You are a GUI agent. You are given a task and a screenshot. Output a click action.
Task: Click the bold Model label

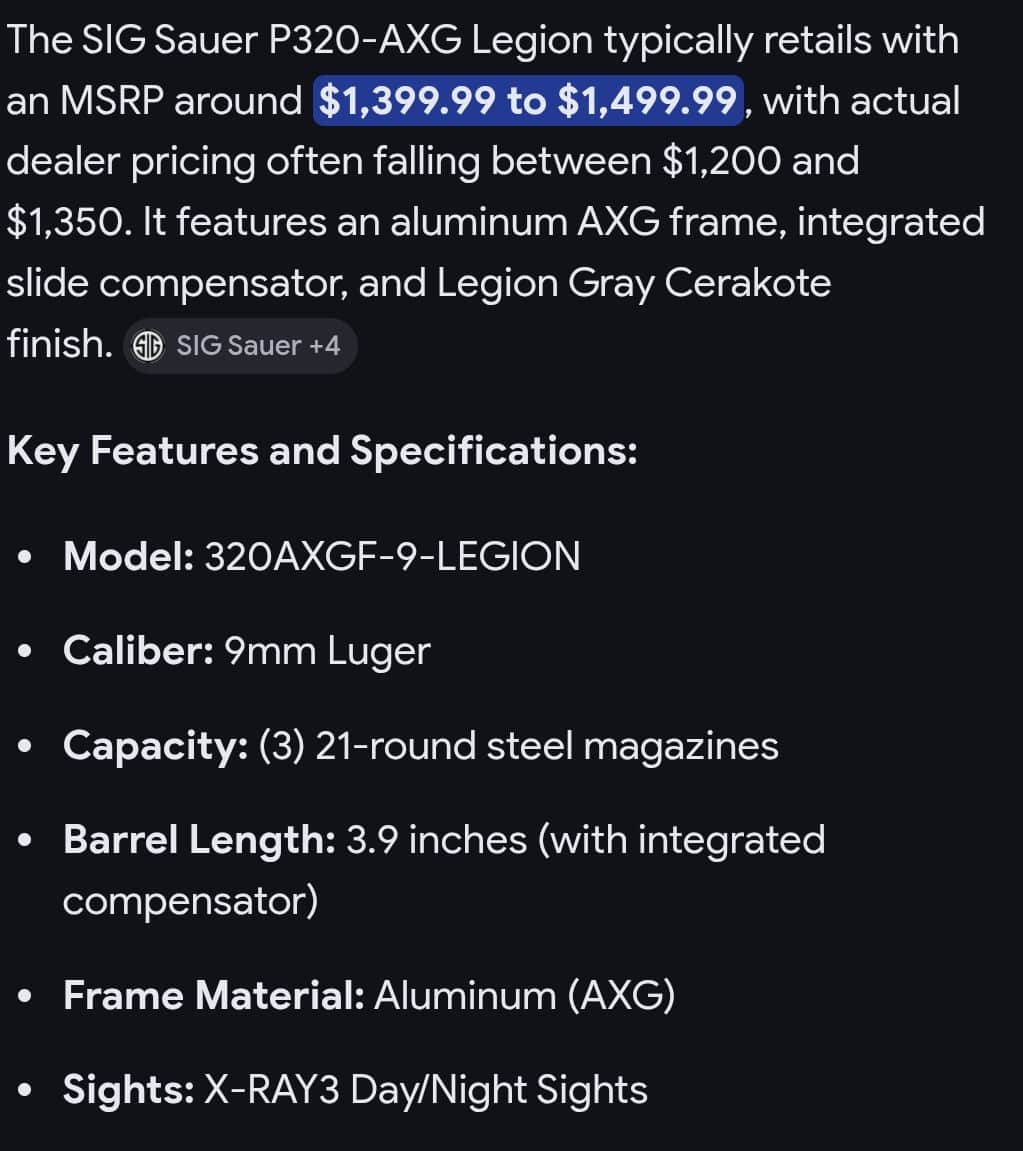pos(128,556)
